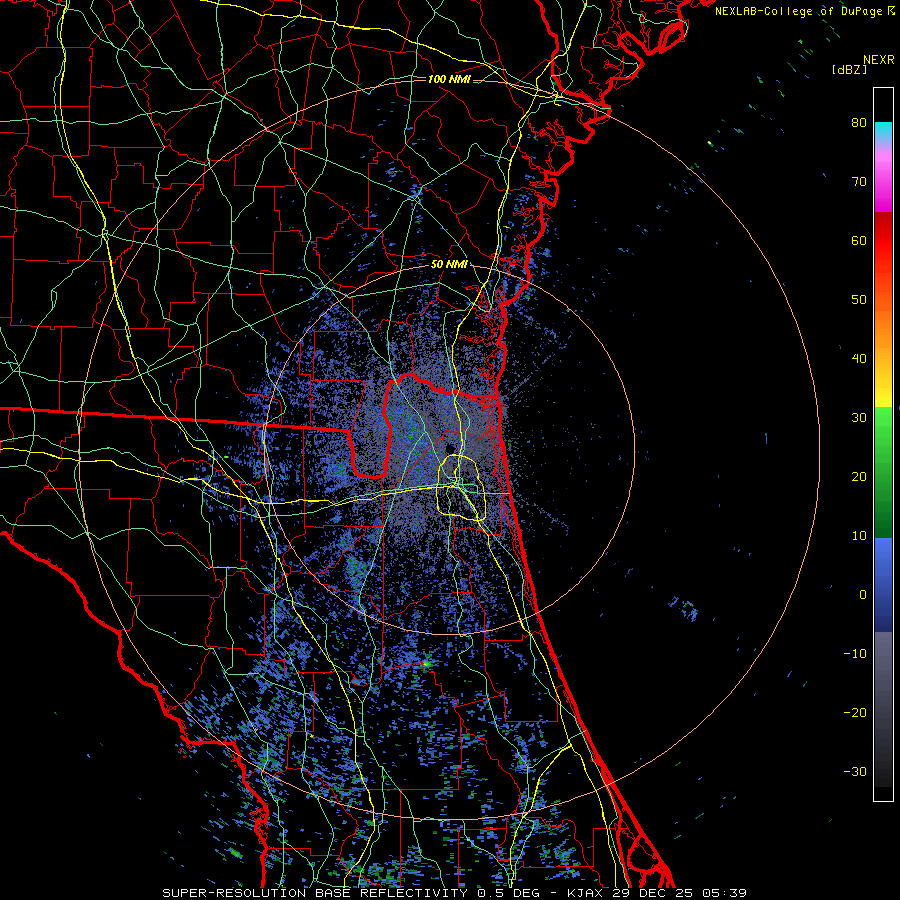Click the Super-Resolution Base Reflectivity KJAX caption
The height and width of the screenshot is (900, 900).
[x=454, y=893]
